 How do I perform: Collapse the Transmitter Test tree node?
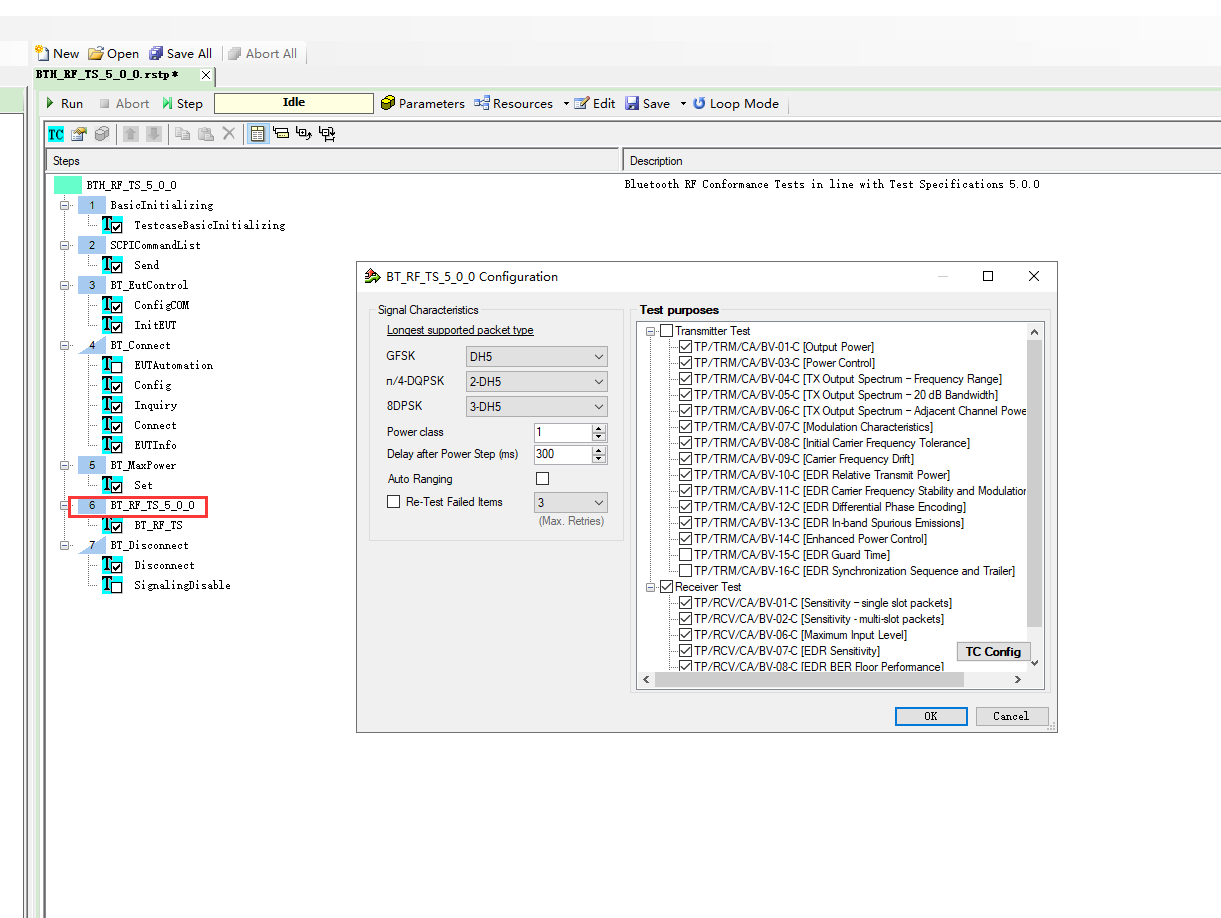coord(651,331)
